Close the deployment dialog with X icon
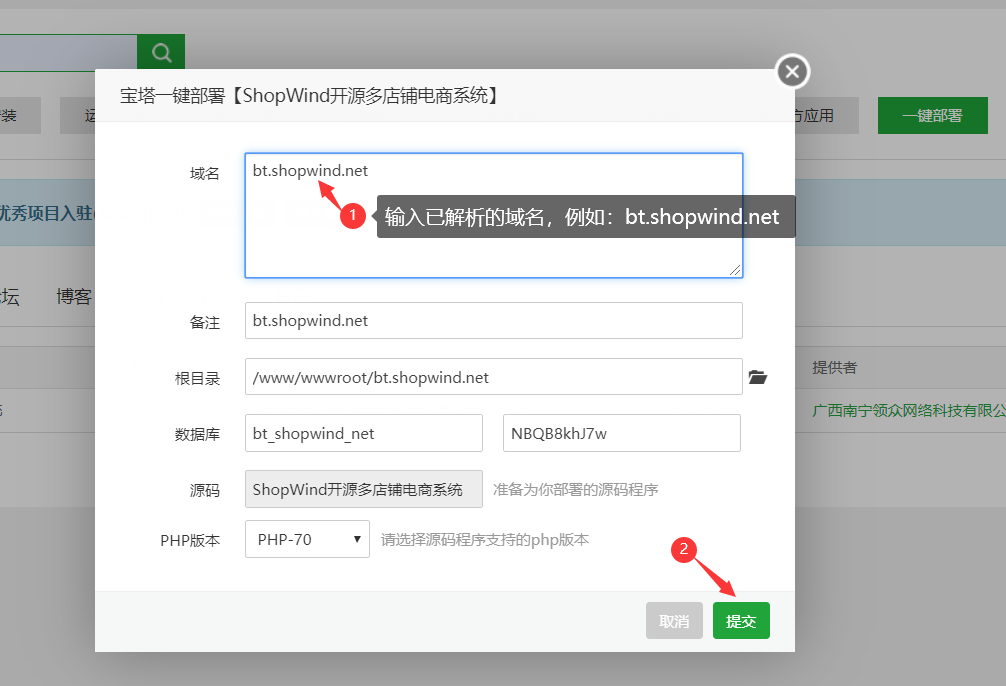The image size is (1006, 686). 792,71
